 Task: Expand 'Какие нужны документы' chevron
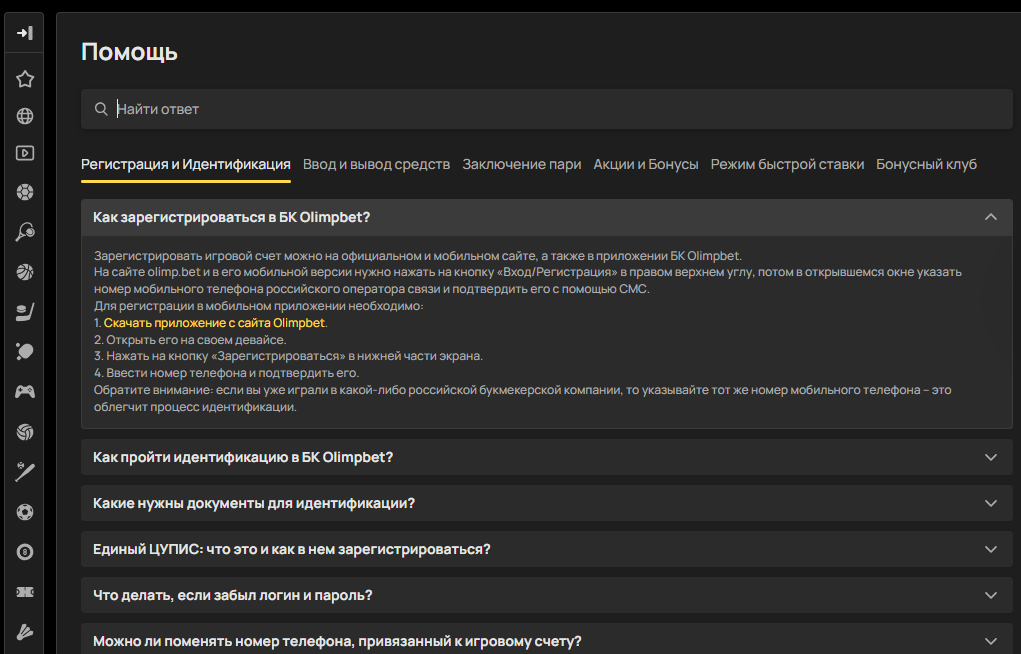coord(990,503)
